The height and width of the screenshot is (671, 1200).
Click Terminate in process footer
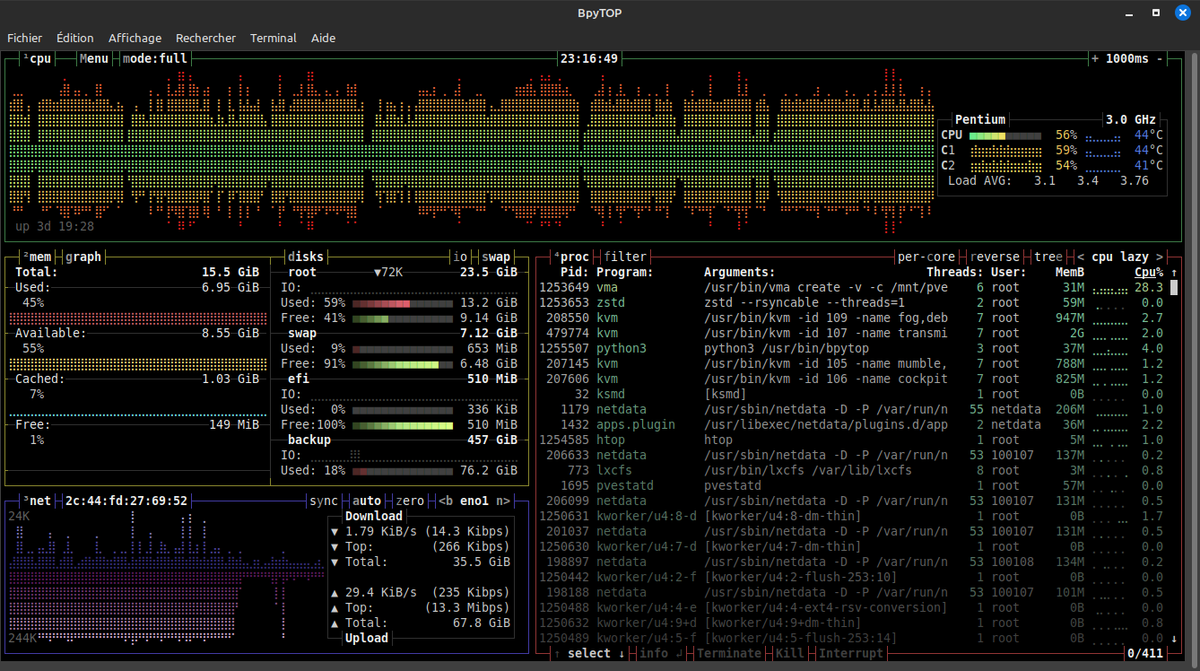[x=729, y=654]
